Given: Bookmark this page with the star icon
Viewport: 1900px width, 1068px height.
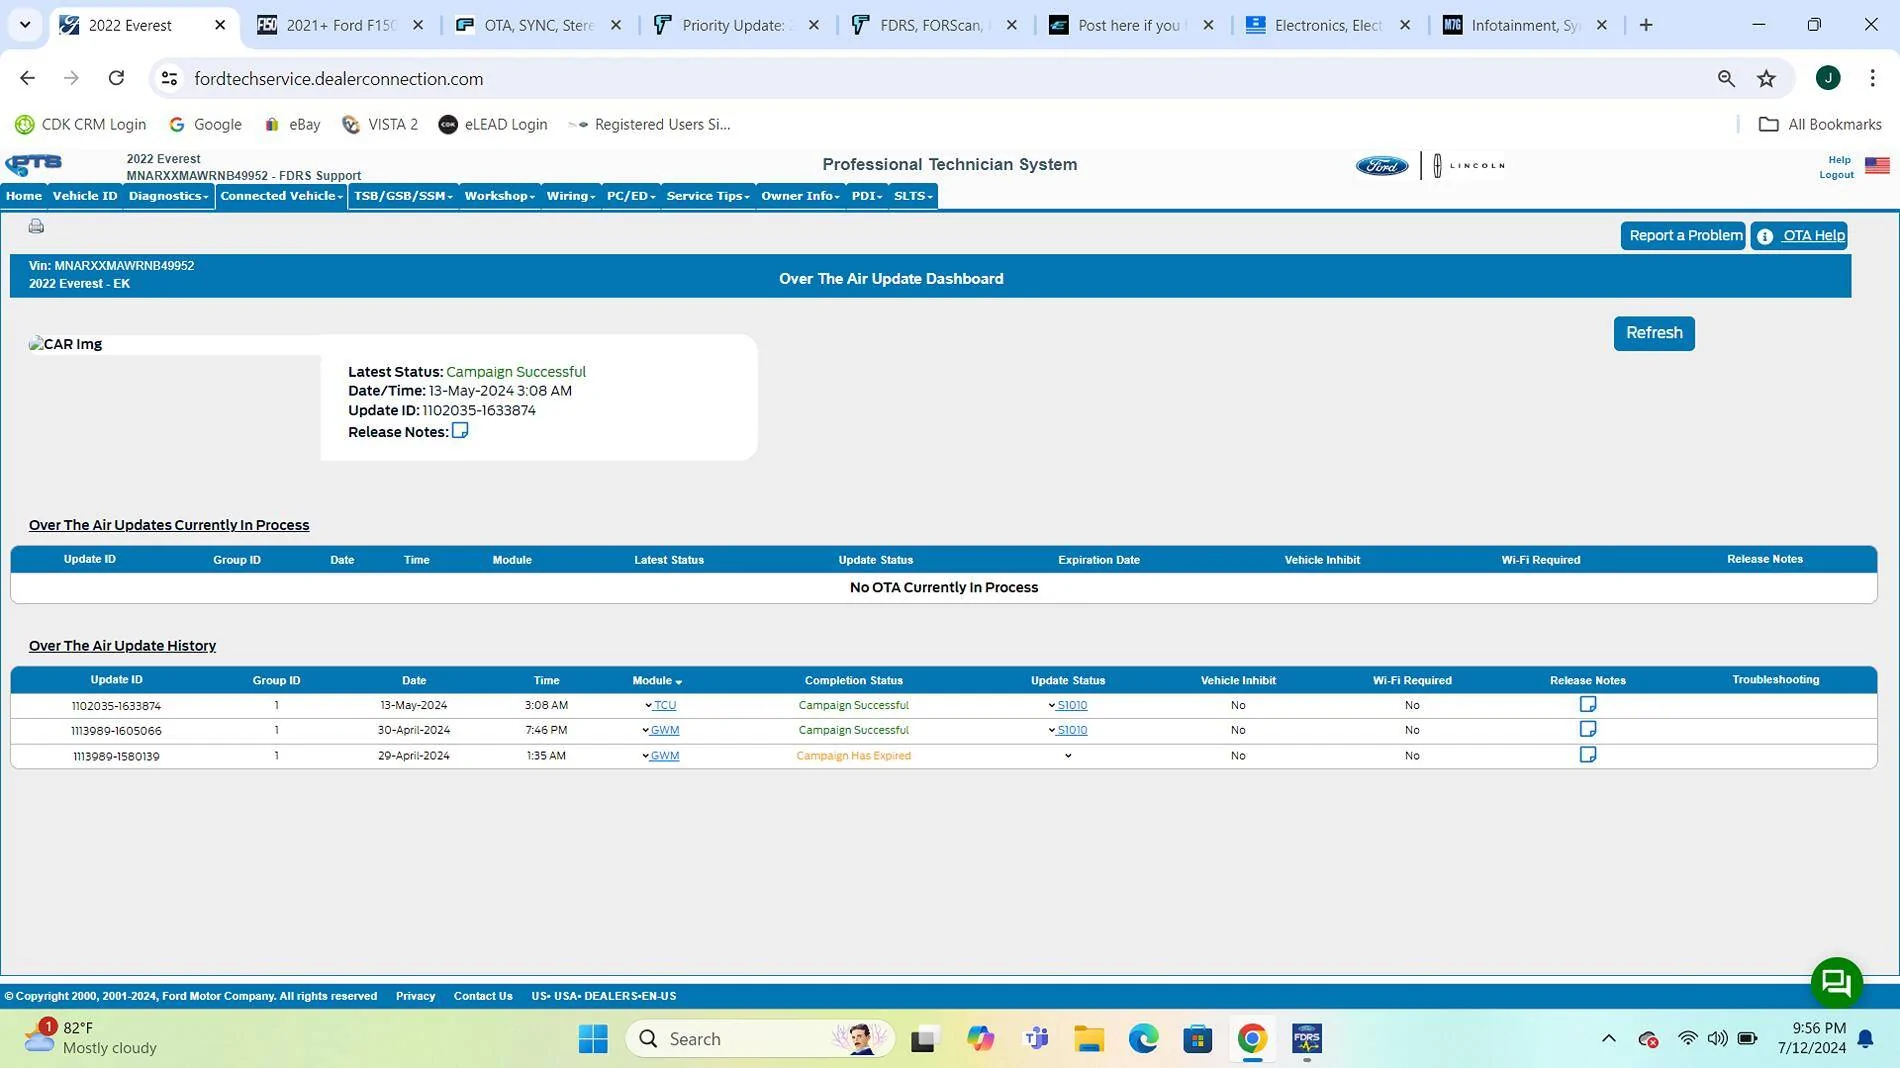Looking at the screenshot, I should click(1767, 78).
